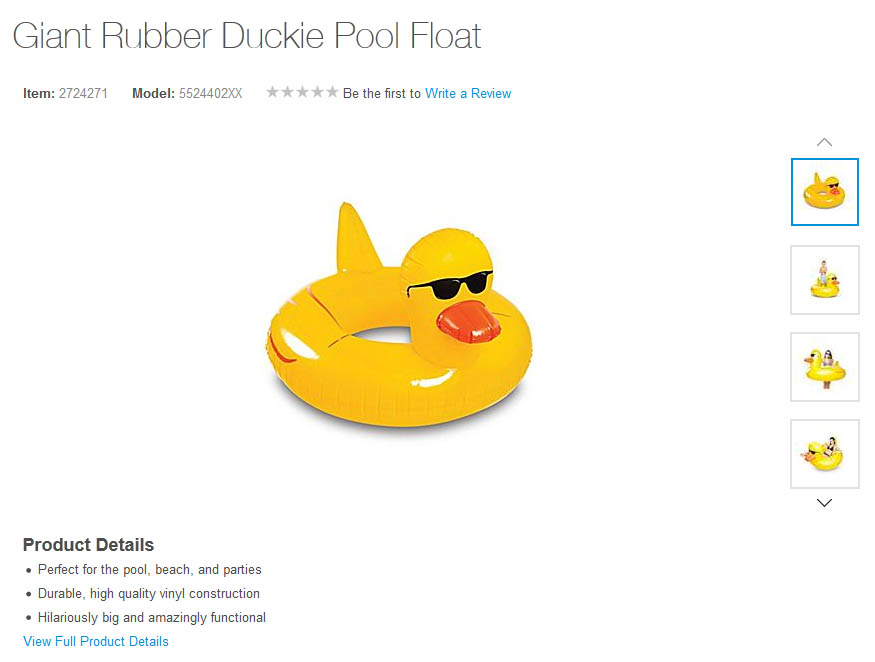Click the second rating star
Image resolution: width=875 pixels, height=662 pixels.
pos(287,92)
